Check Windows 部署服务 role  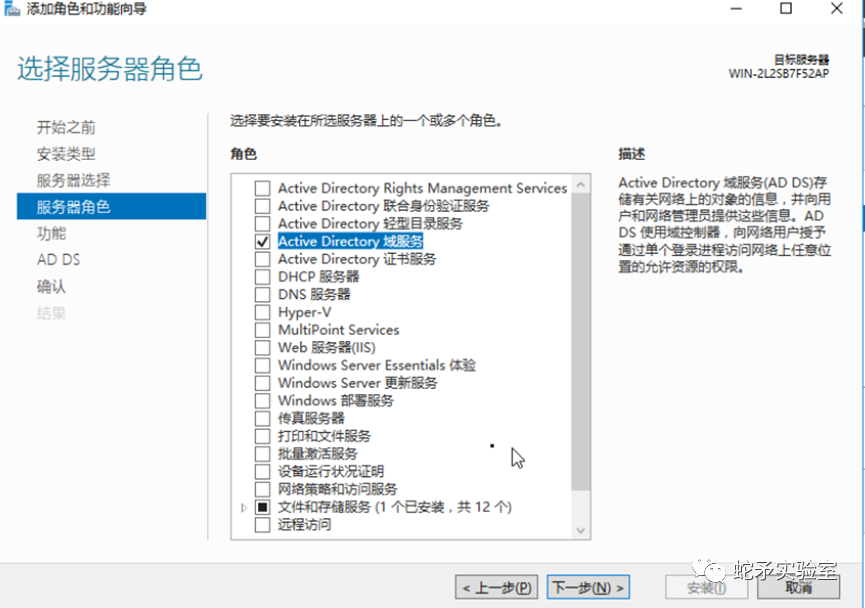[x=263, y=401]
